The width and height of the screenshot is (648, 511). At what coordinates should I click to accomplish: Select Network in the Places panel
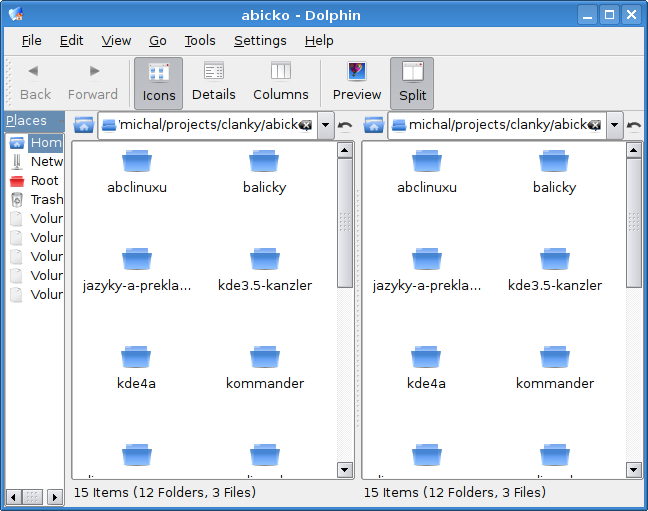point(36,162)
